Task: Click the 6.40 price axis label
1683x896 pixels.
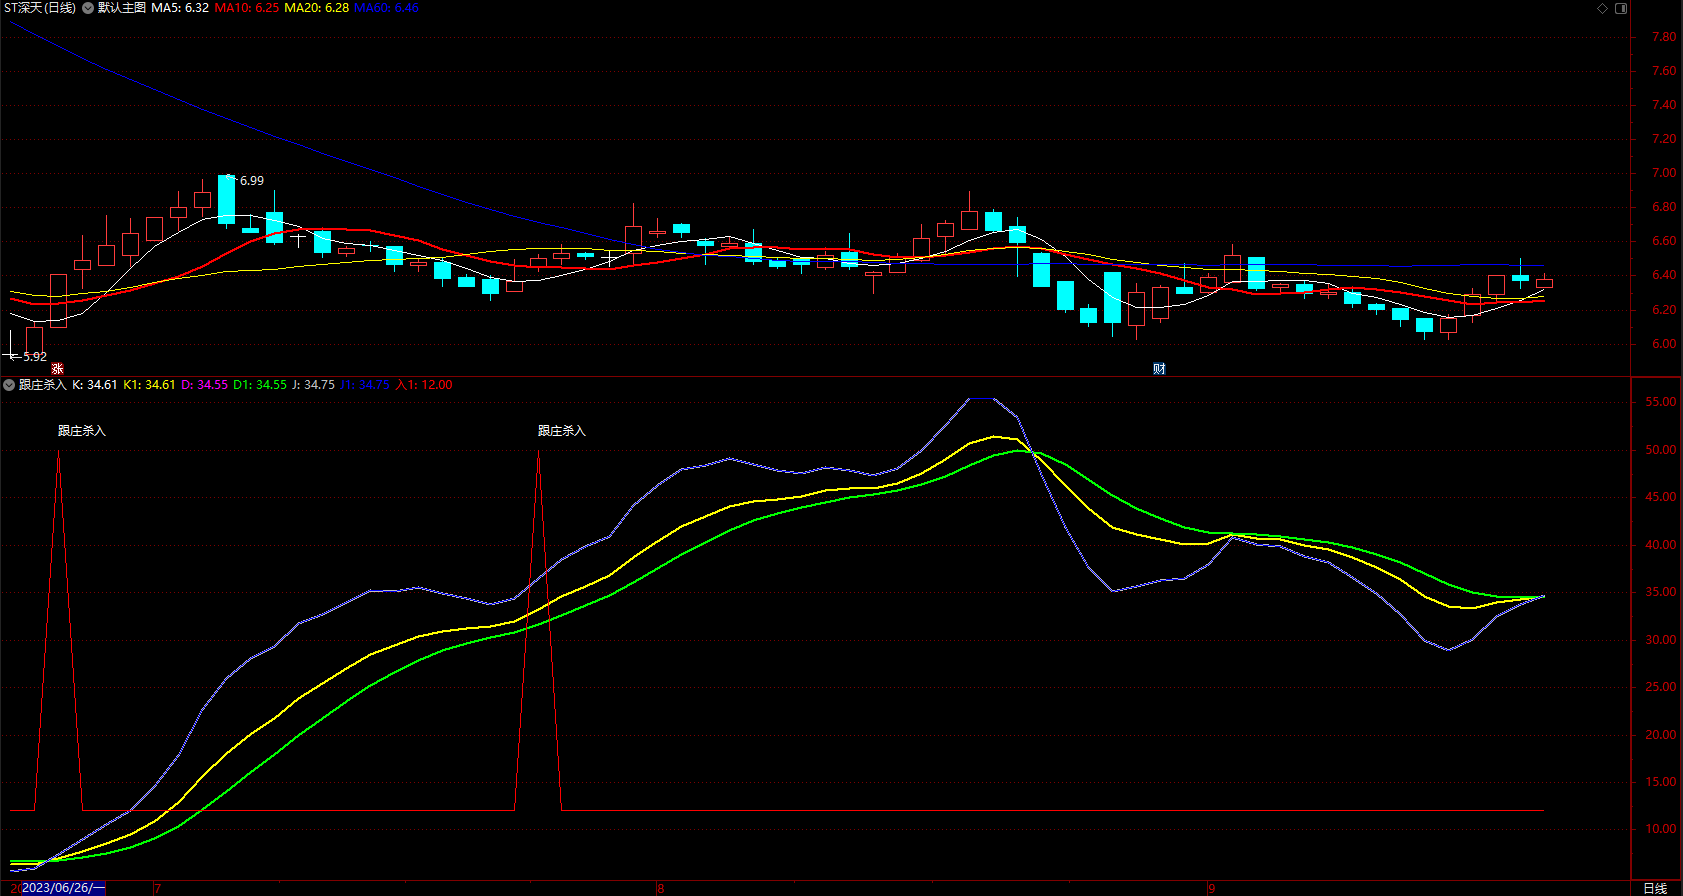Action: [1664, 275]
